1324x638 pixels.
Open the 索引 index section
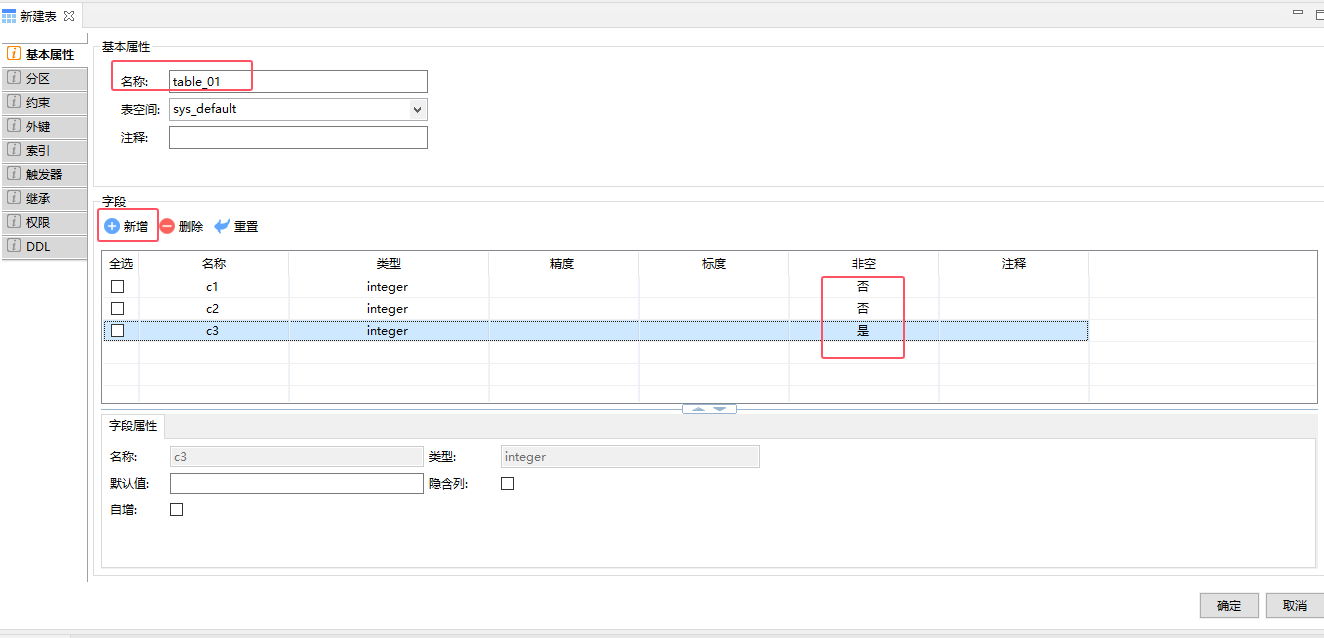[x=38, y=150]
